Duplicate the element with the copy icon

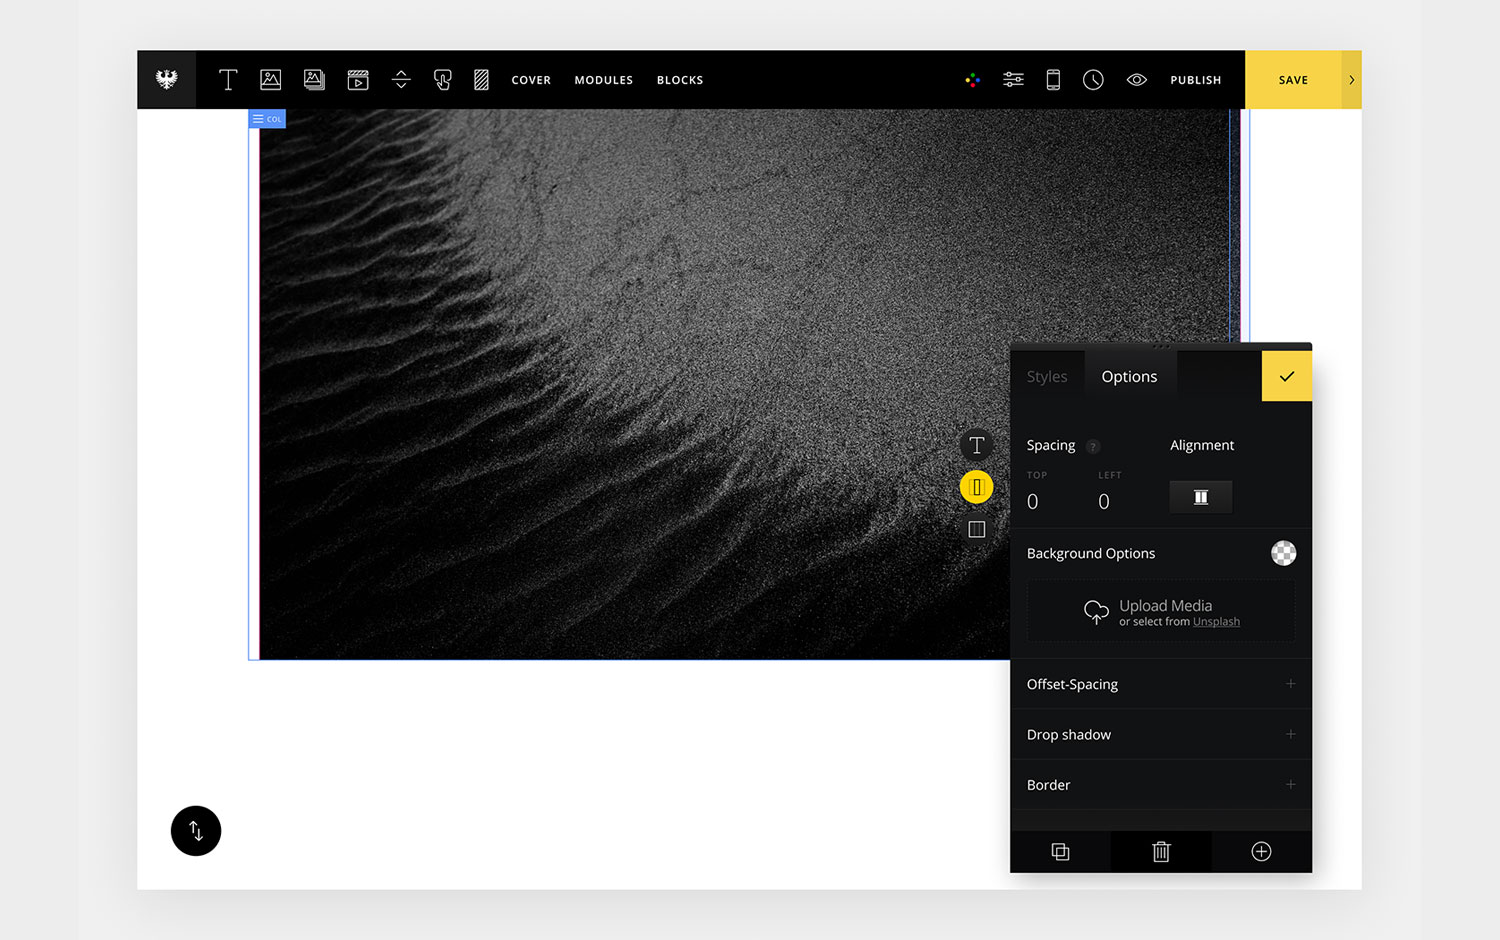tap(1060, 851)
